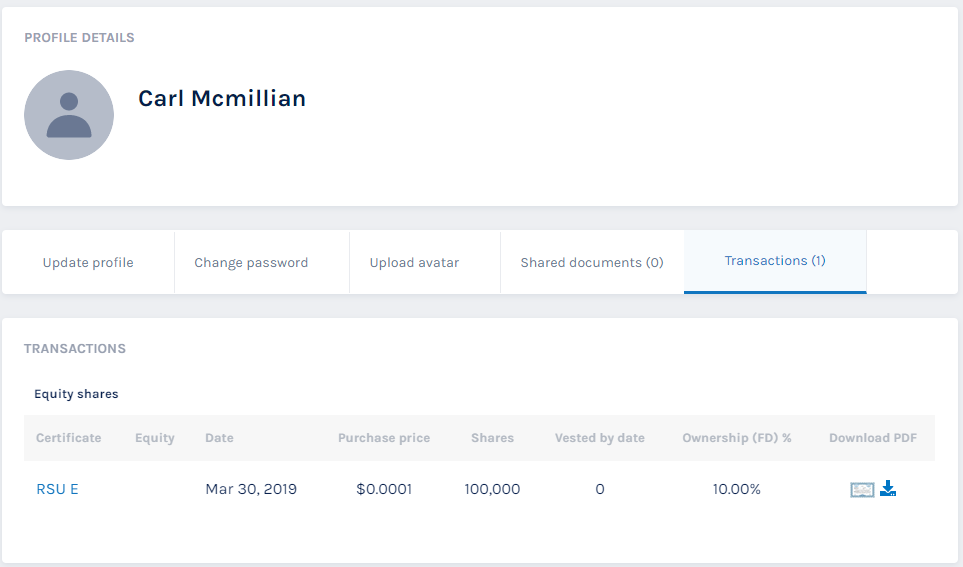The width and height of the screenshot is (963, 567).
Task: Open Shared documents (0) tab
Action: [592, 263]
